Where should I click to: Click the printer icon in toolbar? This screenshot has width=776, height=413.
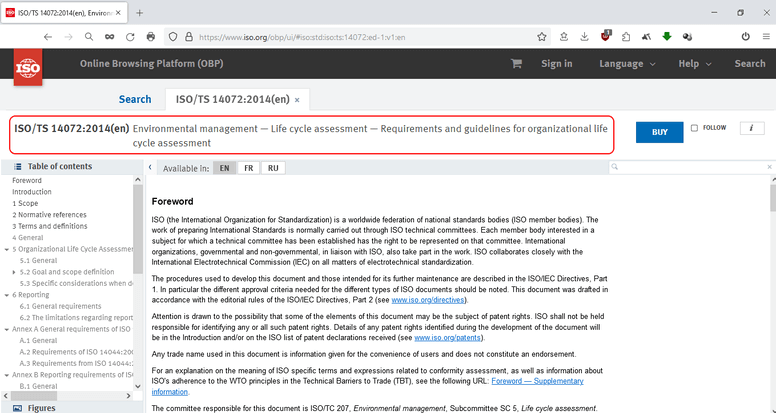[x=151, y=37]
